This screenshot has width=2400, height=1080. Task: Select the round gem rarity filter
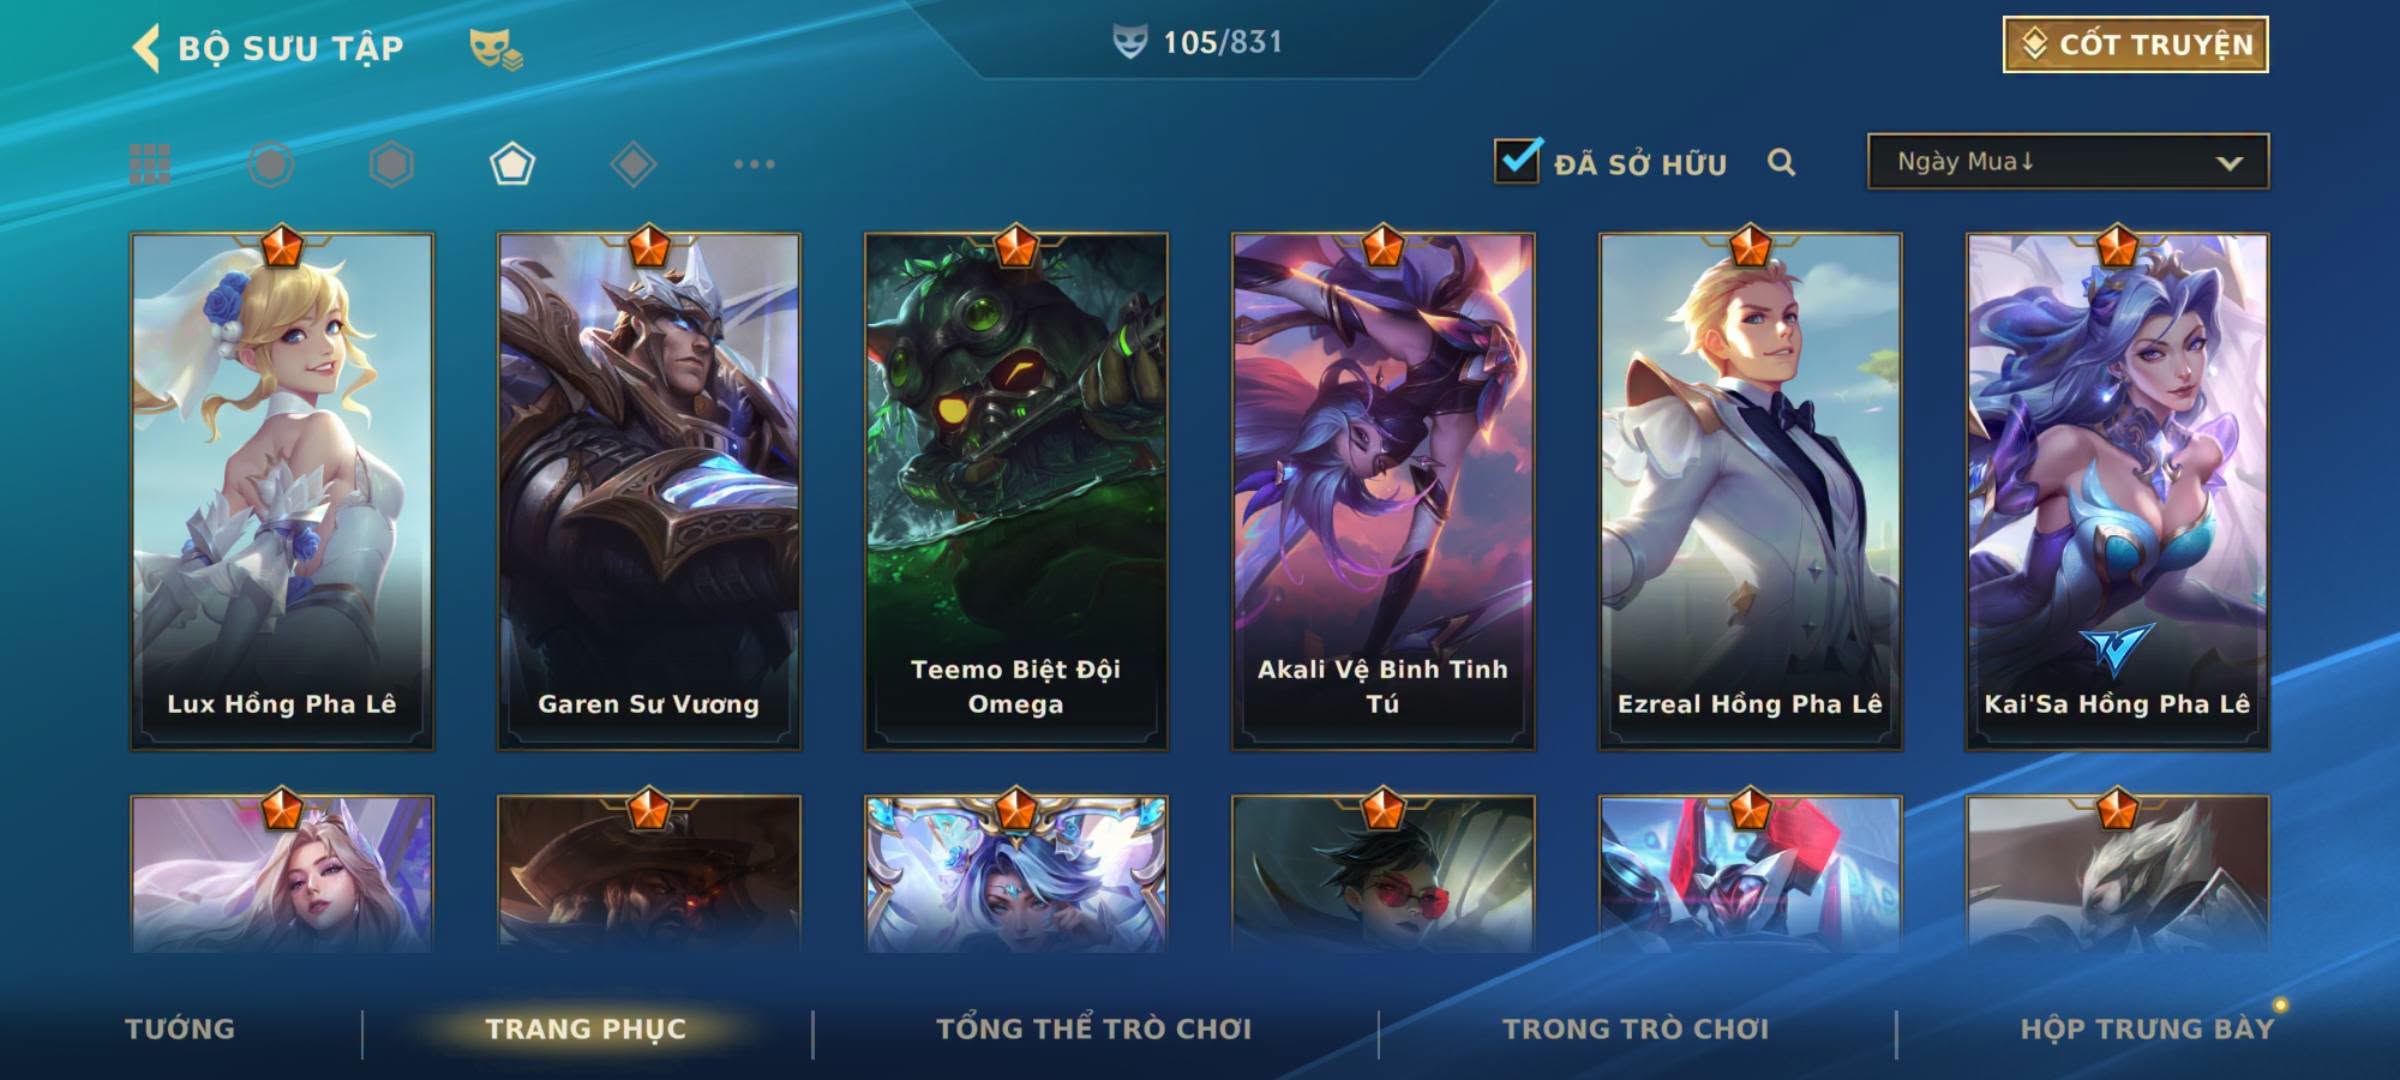click(271, 164)
